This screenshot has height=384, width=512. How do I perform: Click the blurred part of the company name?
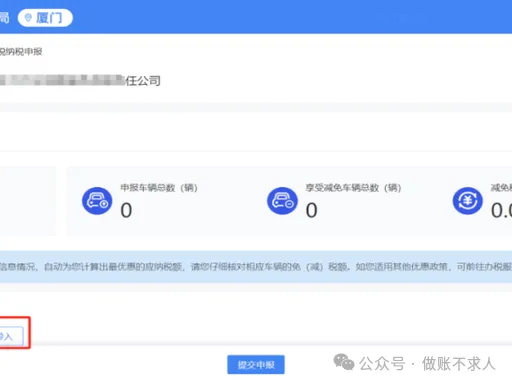coord(62,80)
